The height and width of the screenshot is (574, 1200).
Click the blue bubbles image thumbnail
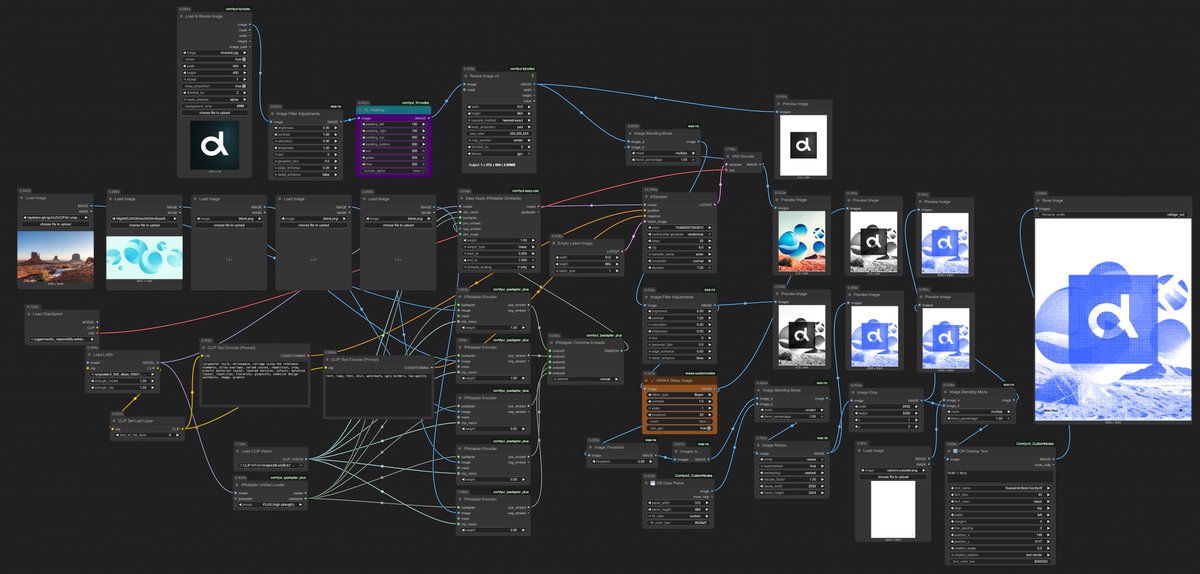tap(142, 255)
